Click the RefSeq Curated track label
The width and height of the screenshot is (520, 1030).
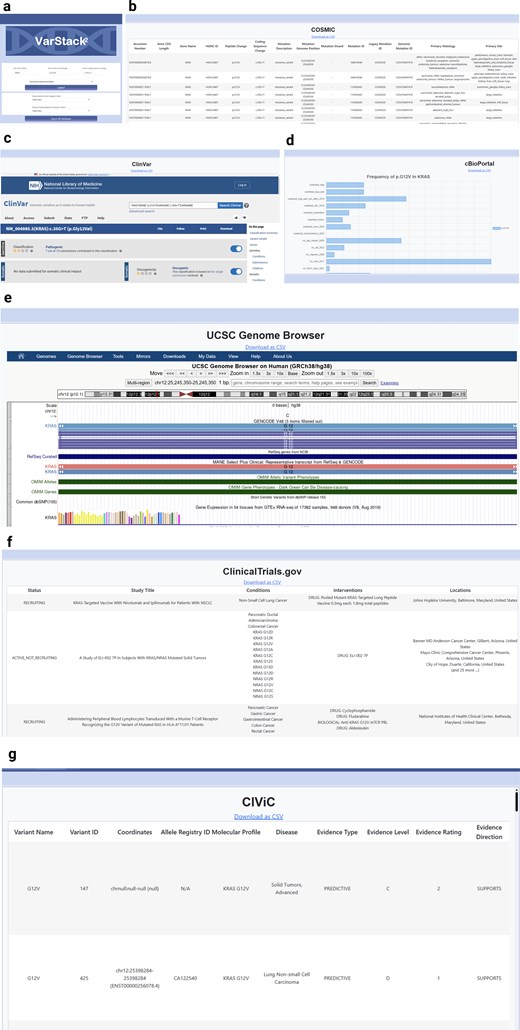[x=41, y=455]
